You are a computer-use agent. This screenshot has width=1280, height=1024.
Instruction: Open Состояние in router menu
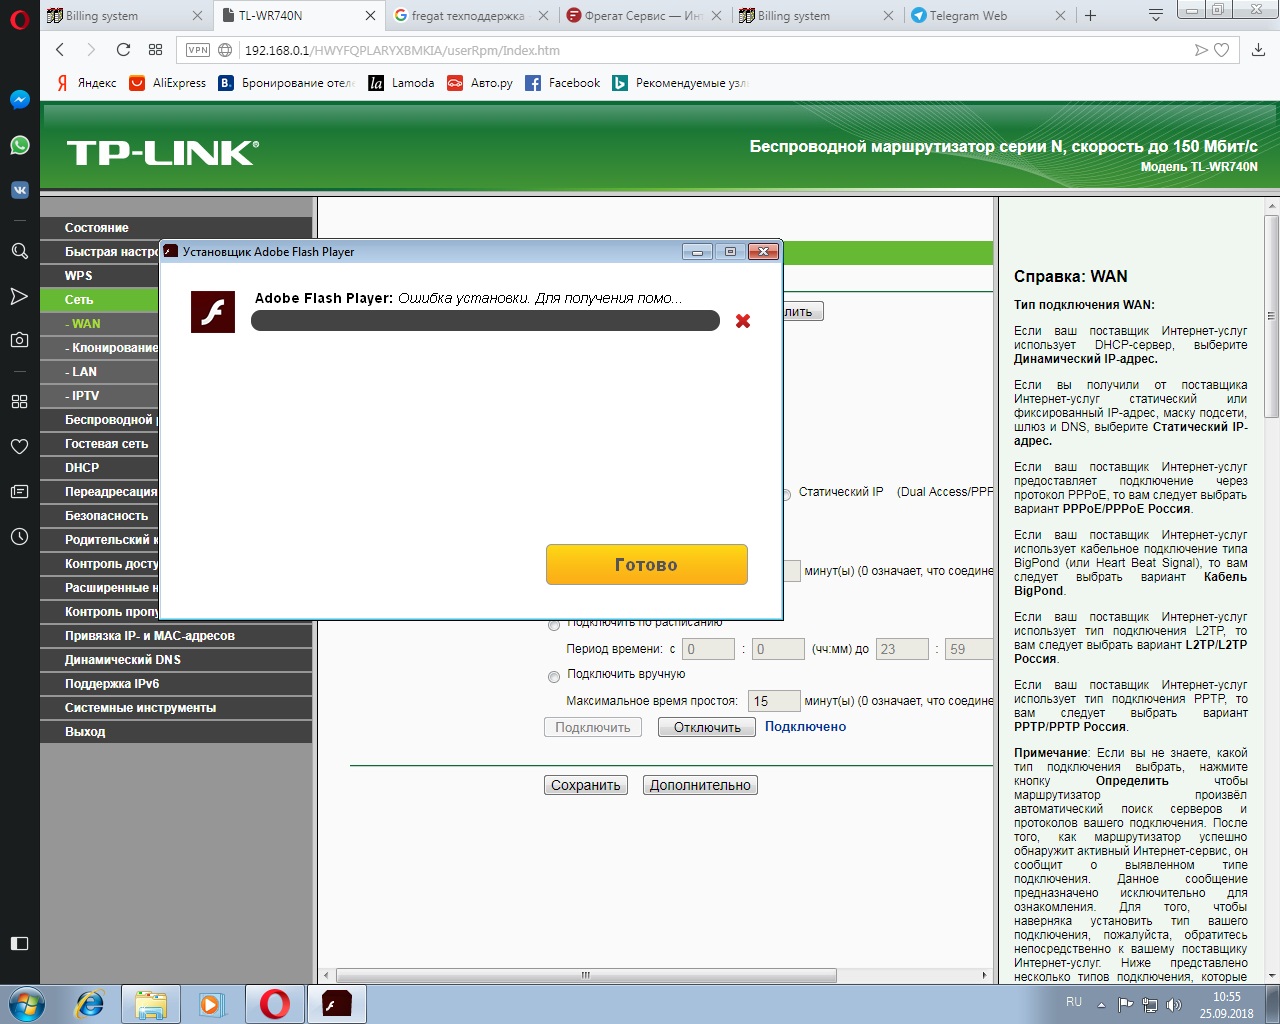(176, 228)
